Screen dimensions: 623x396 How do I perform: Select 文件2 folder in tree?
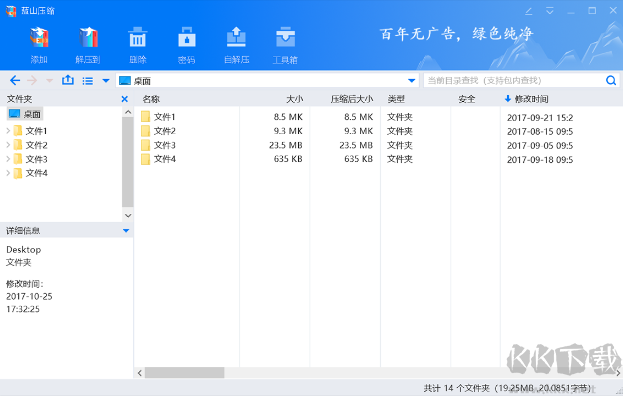[31, 145]
